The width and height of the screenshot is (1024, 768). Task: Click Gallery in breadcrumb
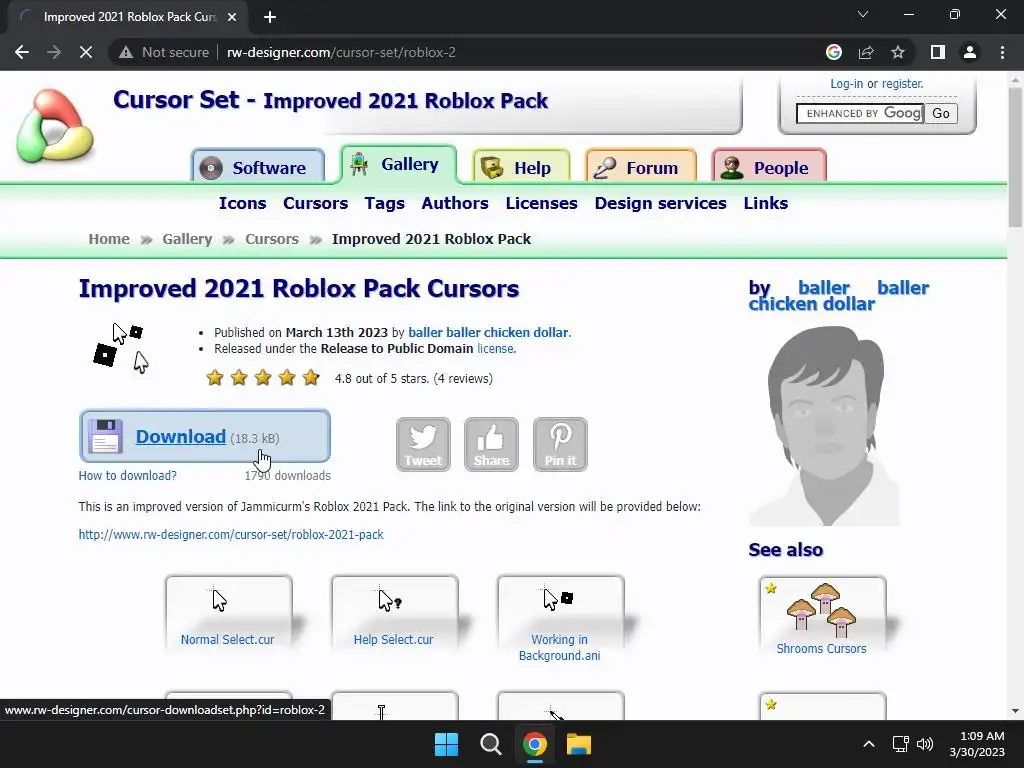click(x=187, y=239)
